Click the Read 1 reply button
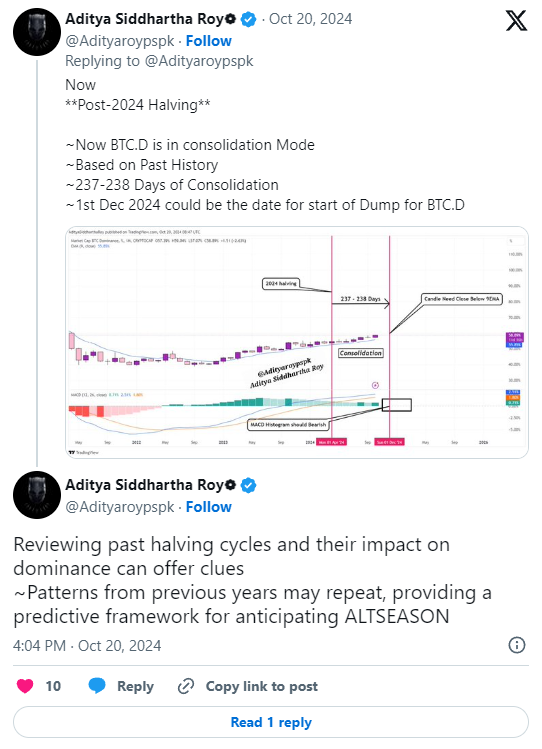Viewport: 542px width, 749px height. [271, 722]
